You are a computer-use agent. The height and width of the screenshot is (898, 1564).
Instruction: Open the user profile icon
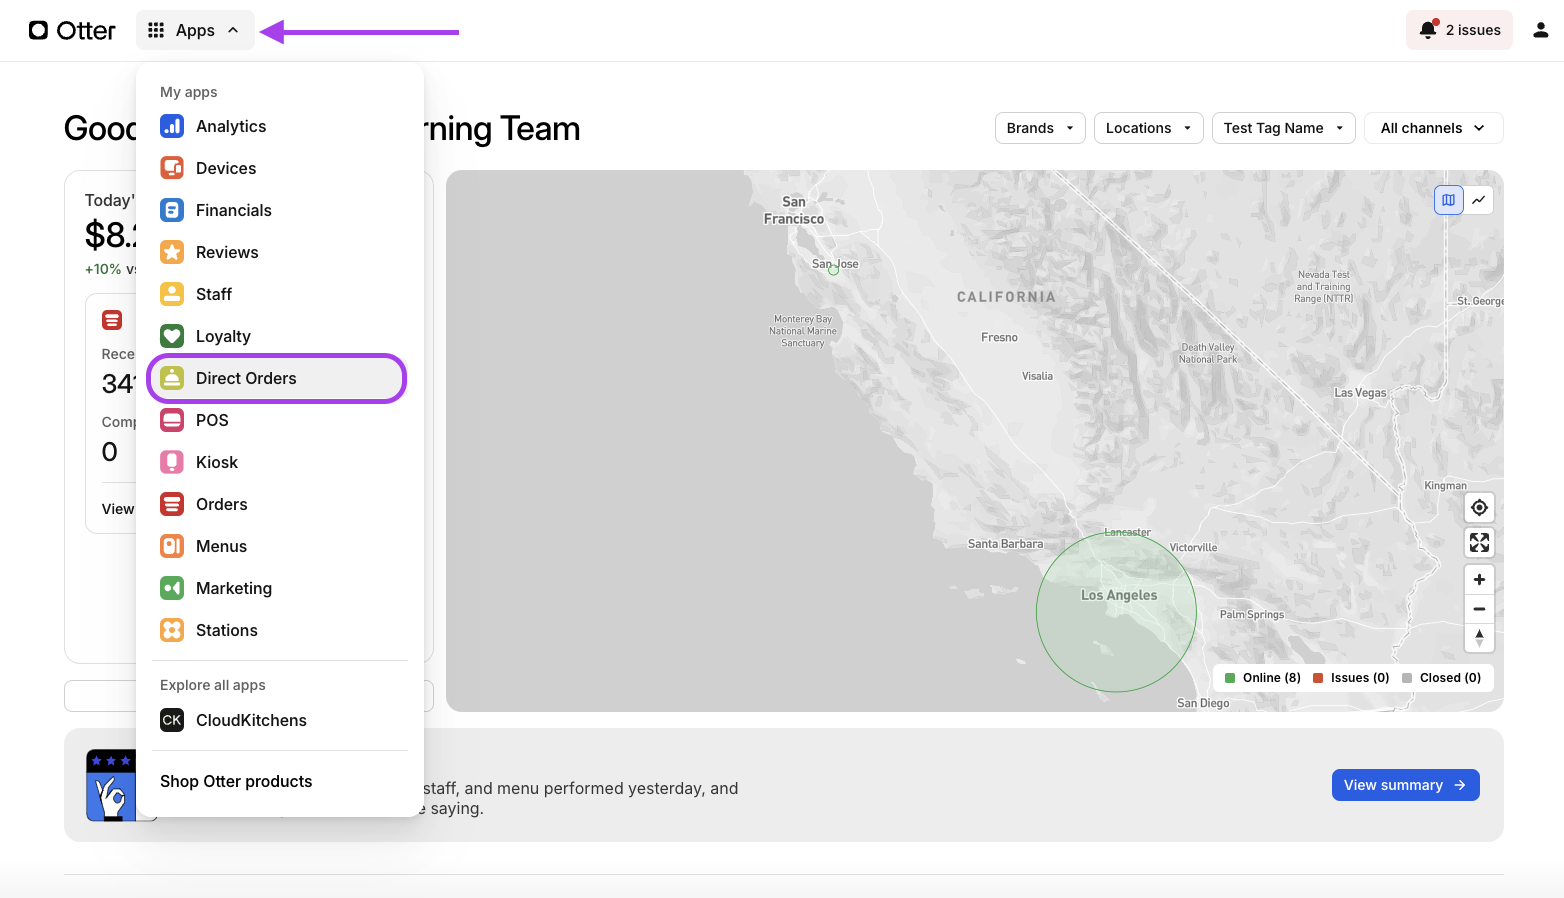pyautogui.click(x=1540, y=30)
